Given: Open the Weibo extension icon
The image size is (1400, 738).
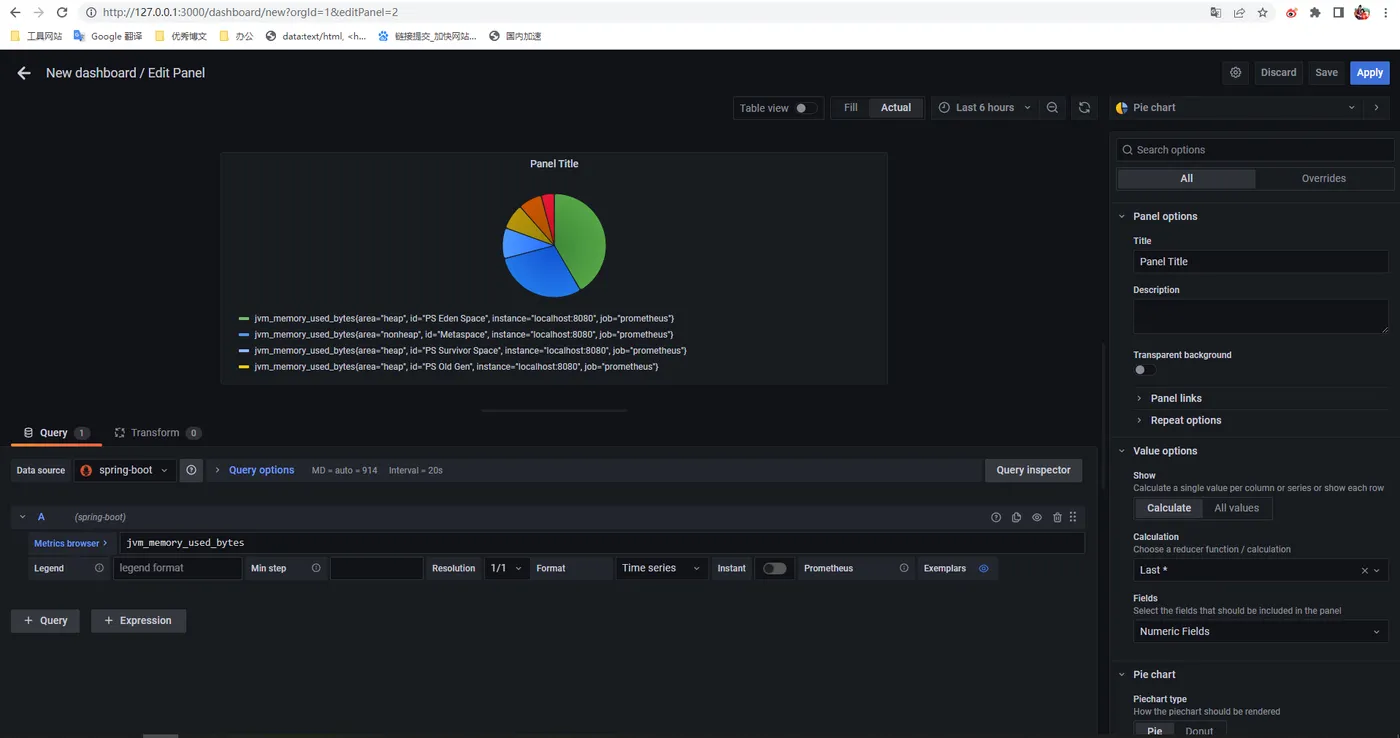Looking at the screenshot, I should 1291,13.
